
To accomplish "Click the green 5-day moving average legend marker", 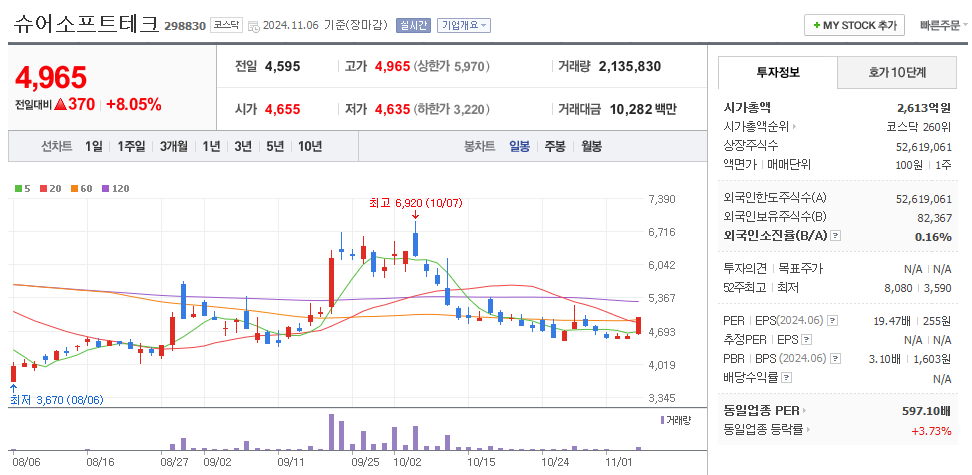I will 18,188.
